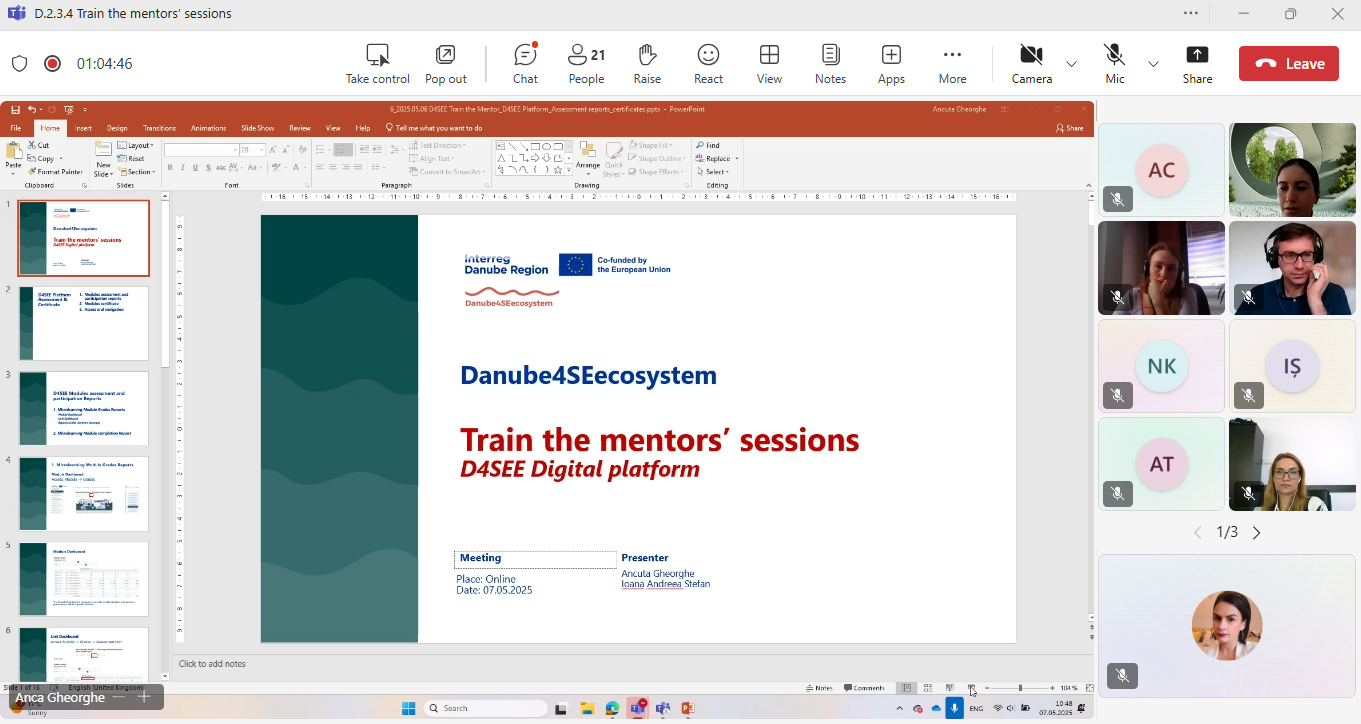Open the Apps menu in Teams
The height and width of the screenshot is (724, 1361).
point(891,64)
